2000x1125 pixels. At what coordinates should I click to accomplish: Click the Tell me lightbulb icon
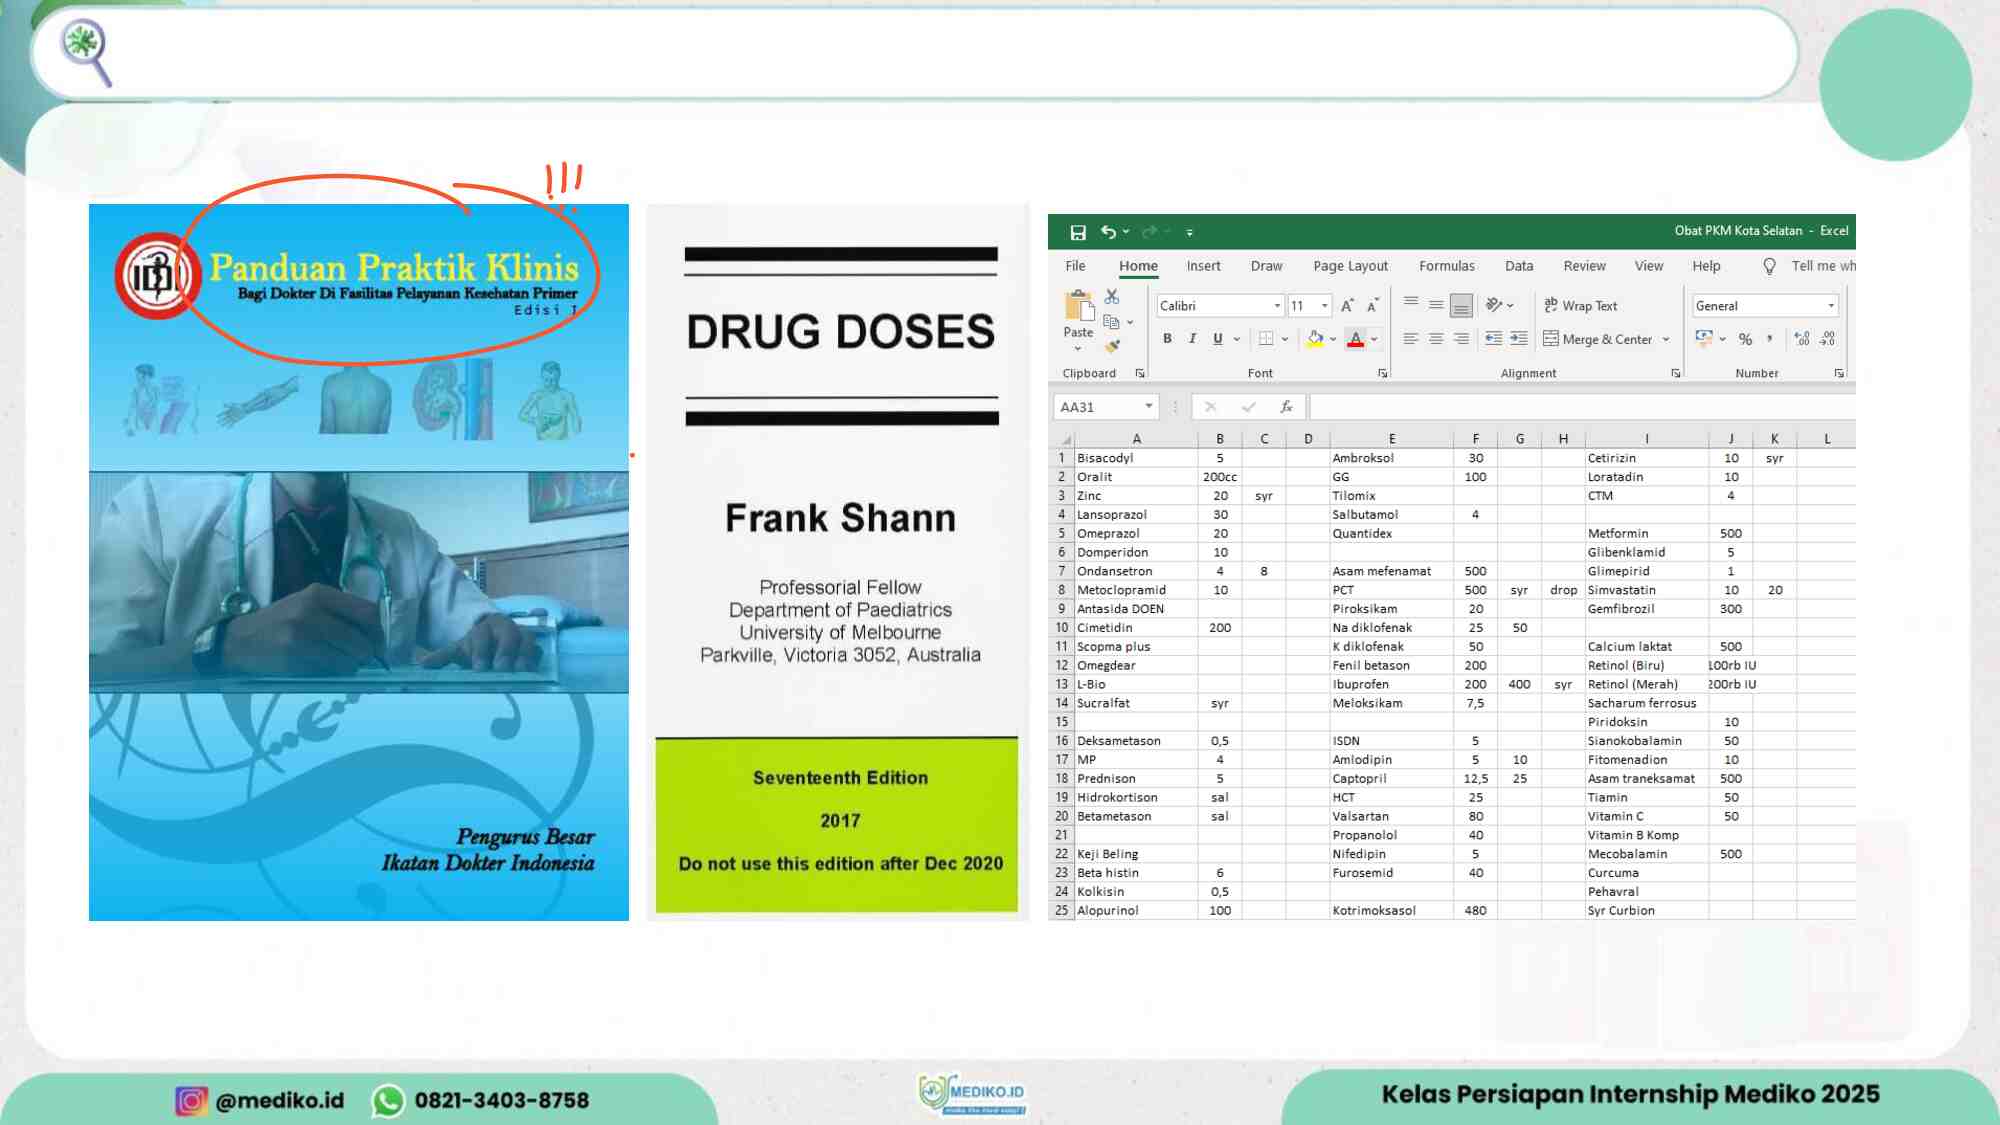click(1769, 266)
